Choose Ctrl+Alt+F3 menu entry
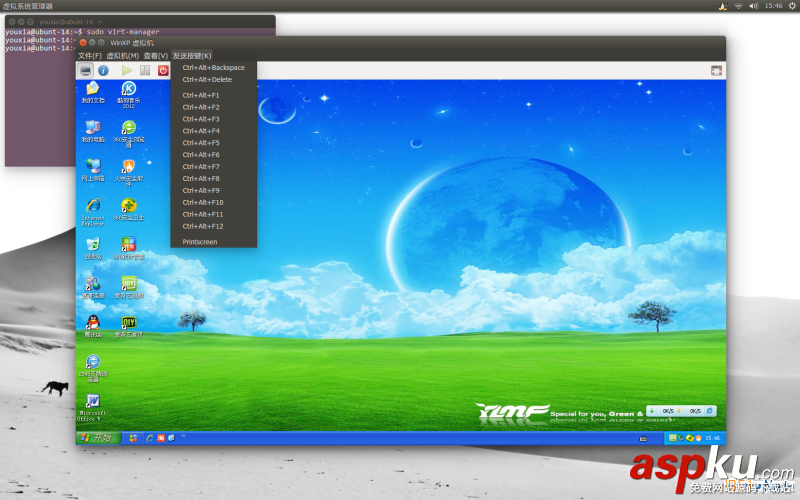Image resolution: width=800 pixels, height=500 pixels. pos(213,119)
